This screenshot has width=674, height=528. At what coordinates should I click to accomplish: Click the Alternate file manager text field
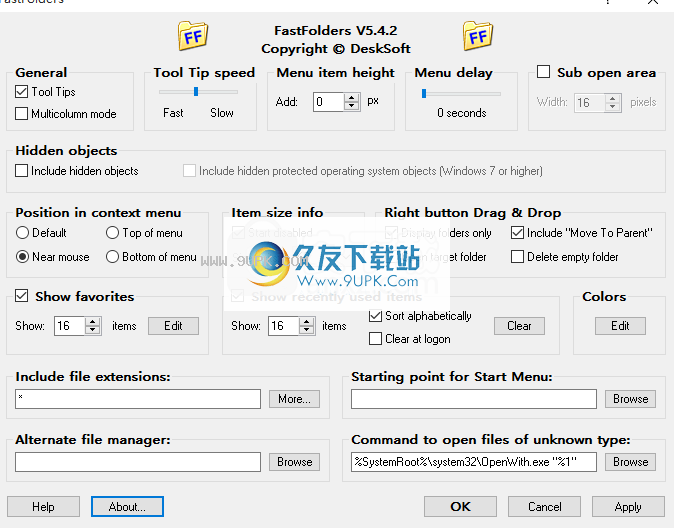click(x=138, y=462)
